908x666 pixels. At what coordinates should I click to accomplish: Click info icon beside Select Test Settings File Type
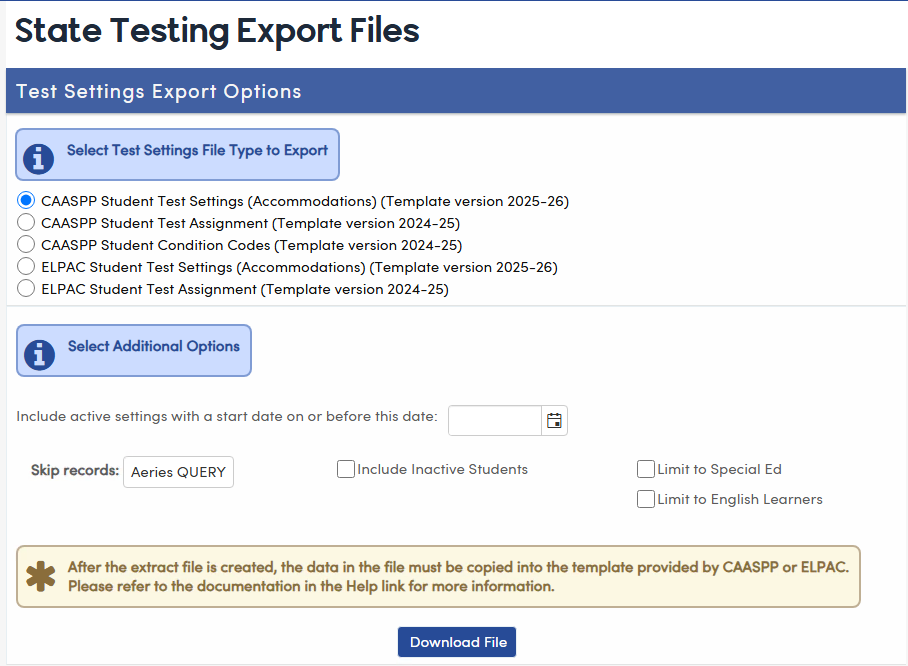point(39,159)
